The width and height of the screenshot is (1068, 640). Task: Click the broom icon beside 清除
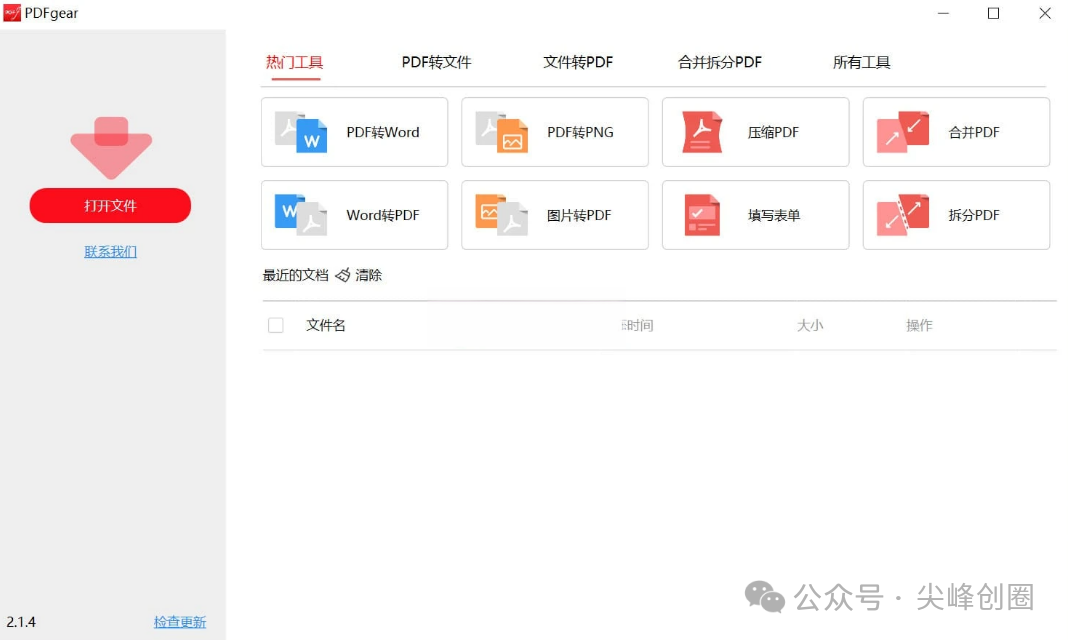click(x=343, y=275)
